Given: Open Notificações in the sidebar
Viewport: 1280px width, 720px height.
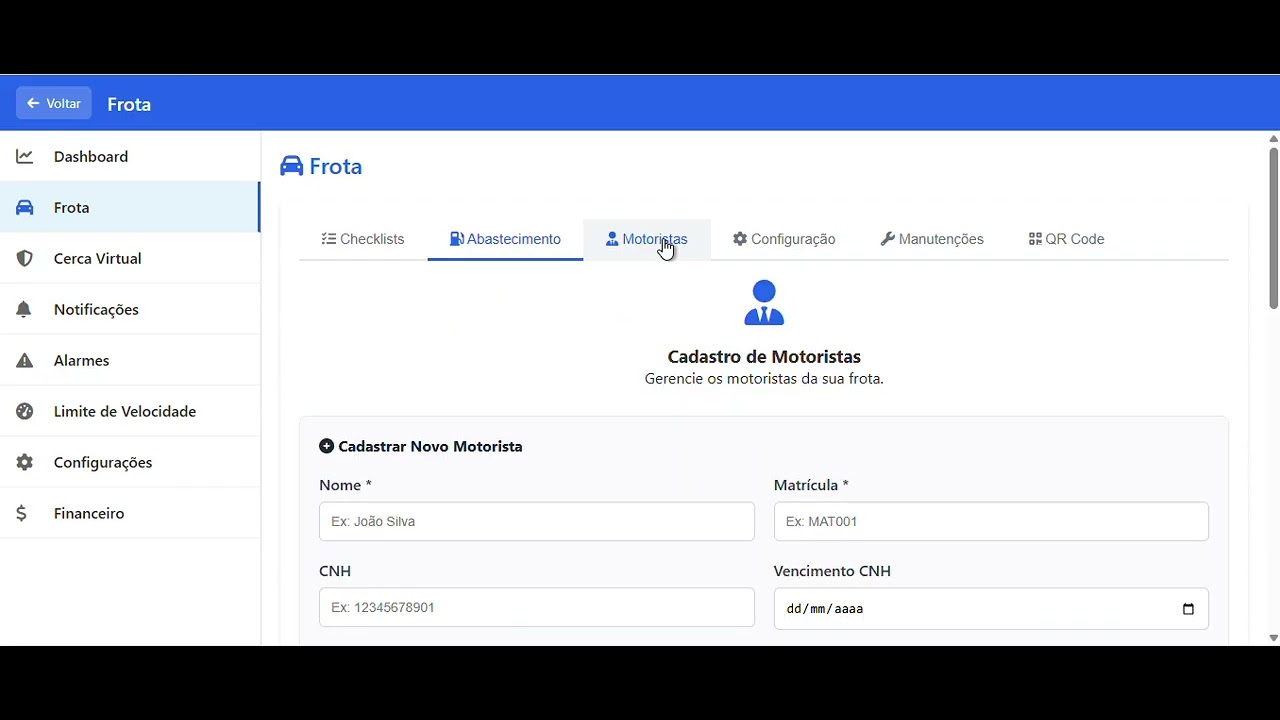Looking at the screenshot, I should 130,309.
